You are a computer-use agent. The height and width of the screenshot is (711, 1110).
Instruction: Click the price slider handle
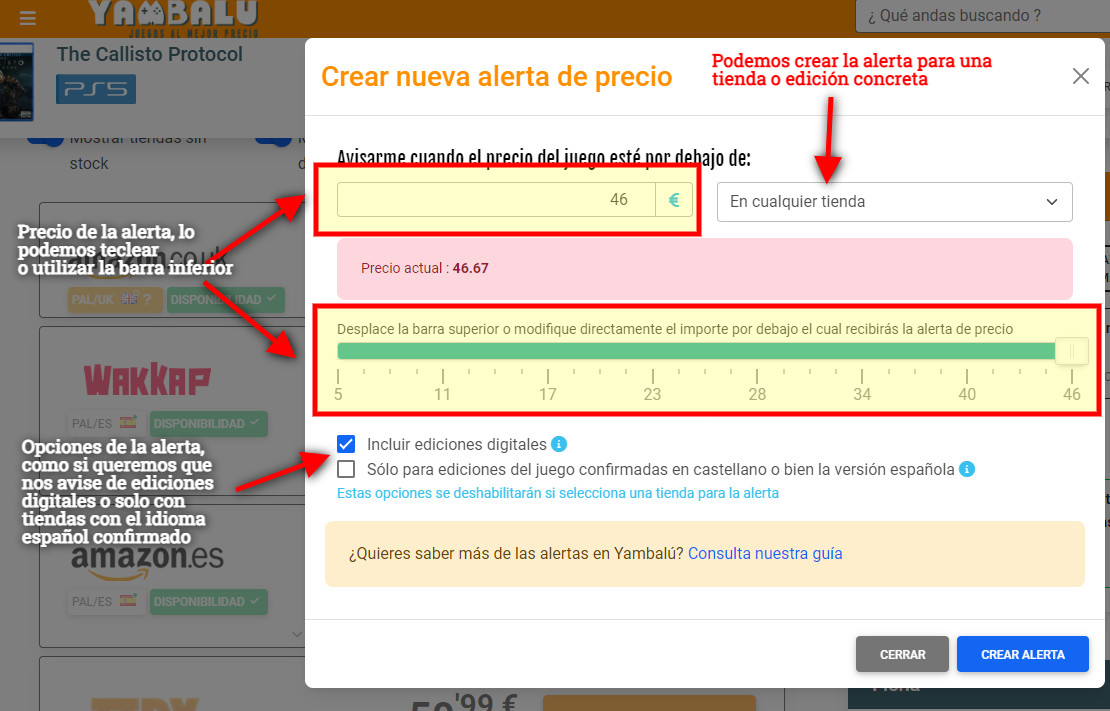coord(1071,351)
